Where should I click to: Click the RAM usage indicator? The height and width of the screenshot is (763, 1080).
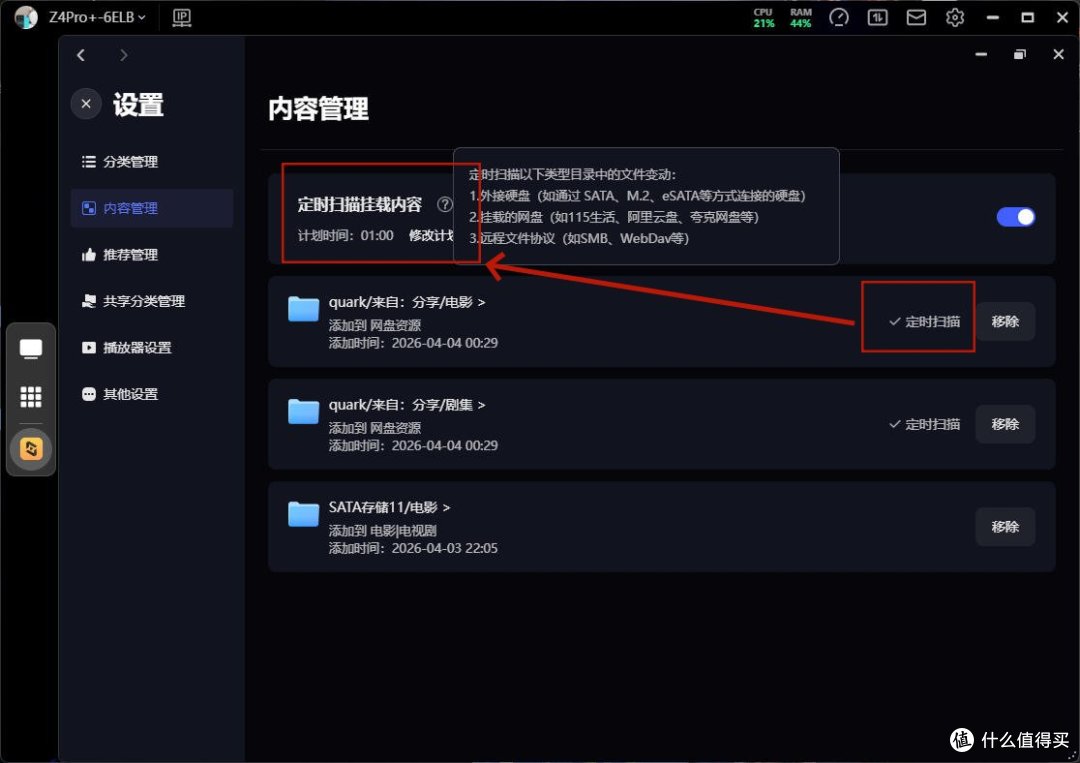pos(800,18)
